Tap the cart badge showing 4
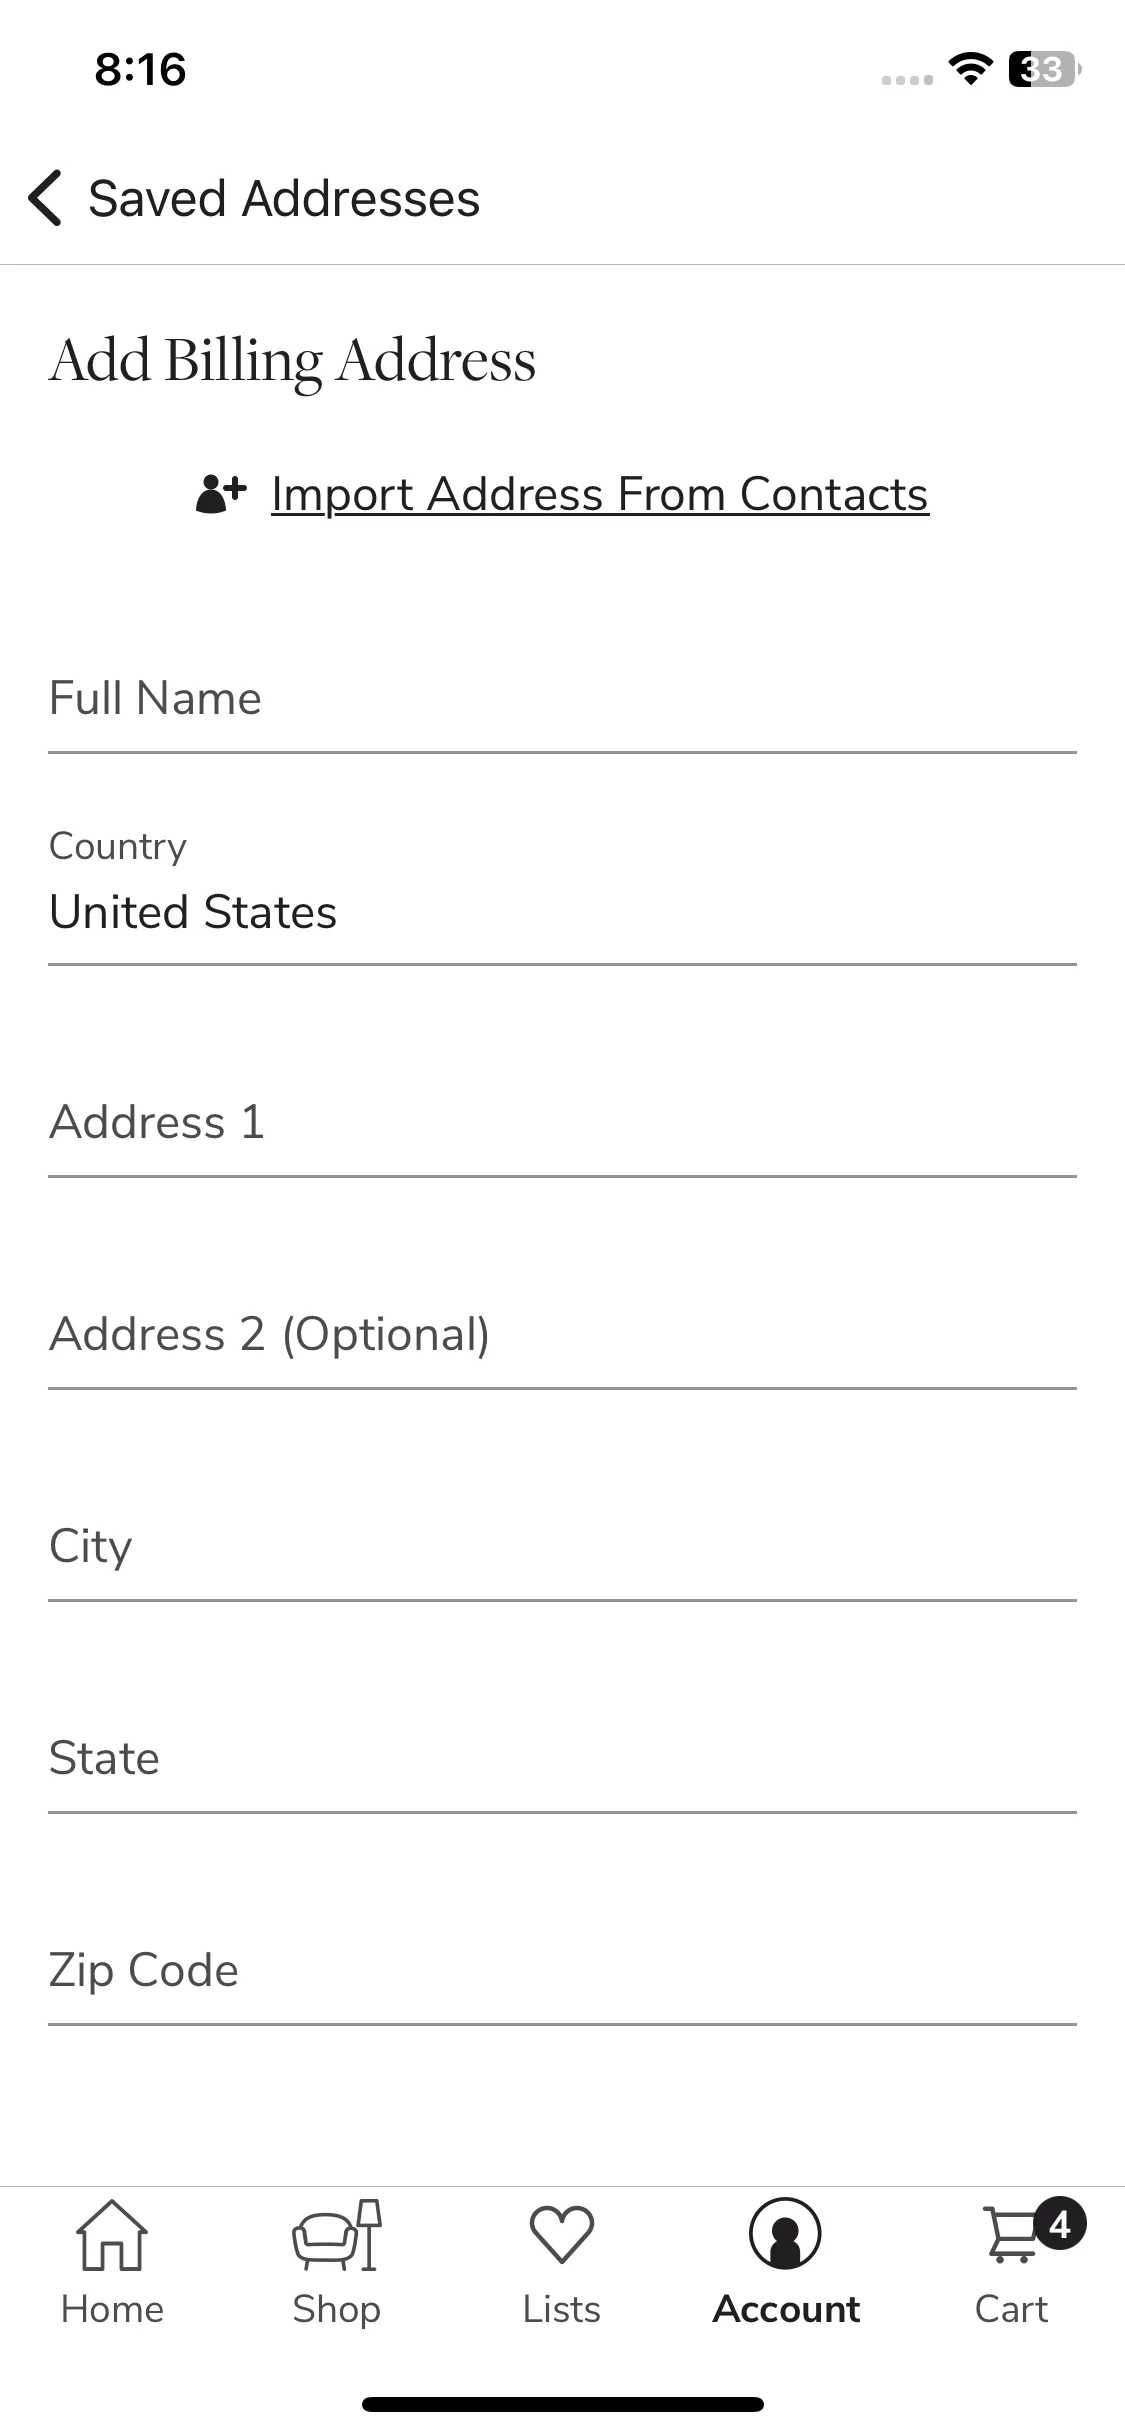The height and width of the screenshot is (2436, 1125). (x=1060, y=2224)
